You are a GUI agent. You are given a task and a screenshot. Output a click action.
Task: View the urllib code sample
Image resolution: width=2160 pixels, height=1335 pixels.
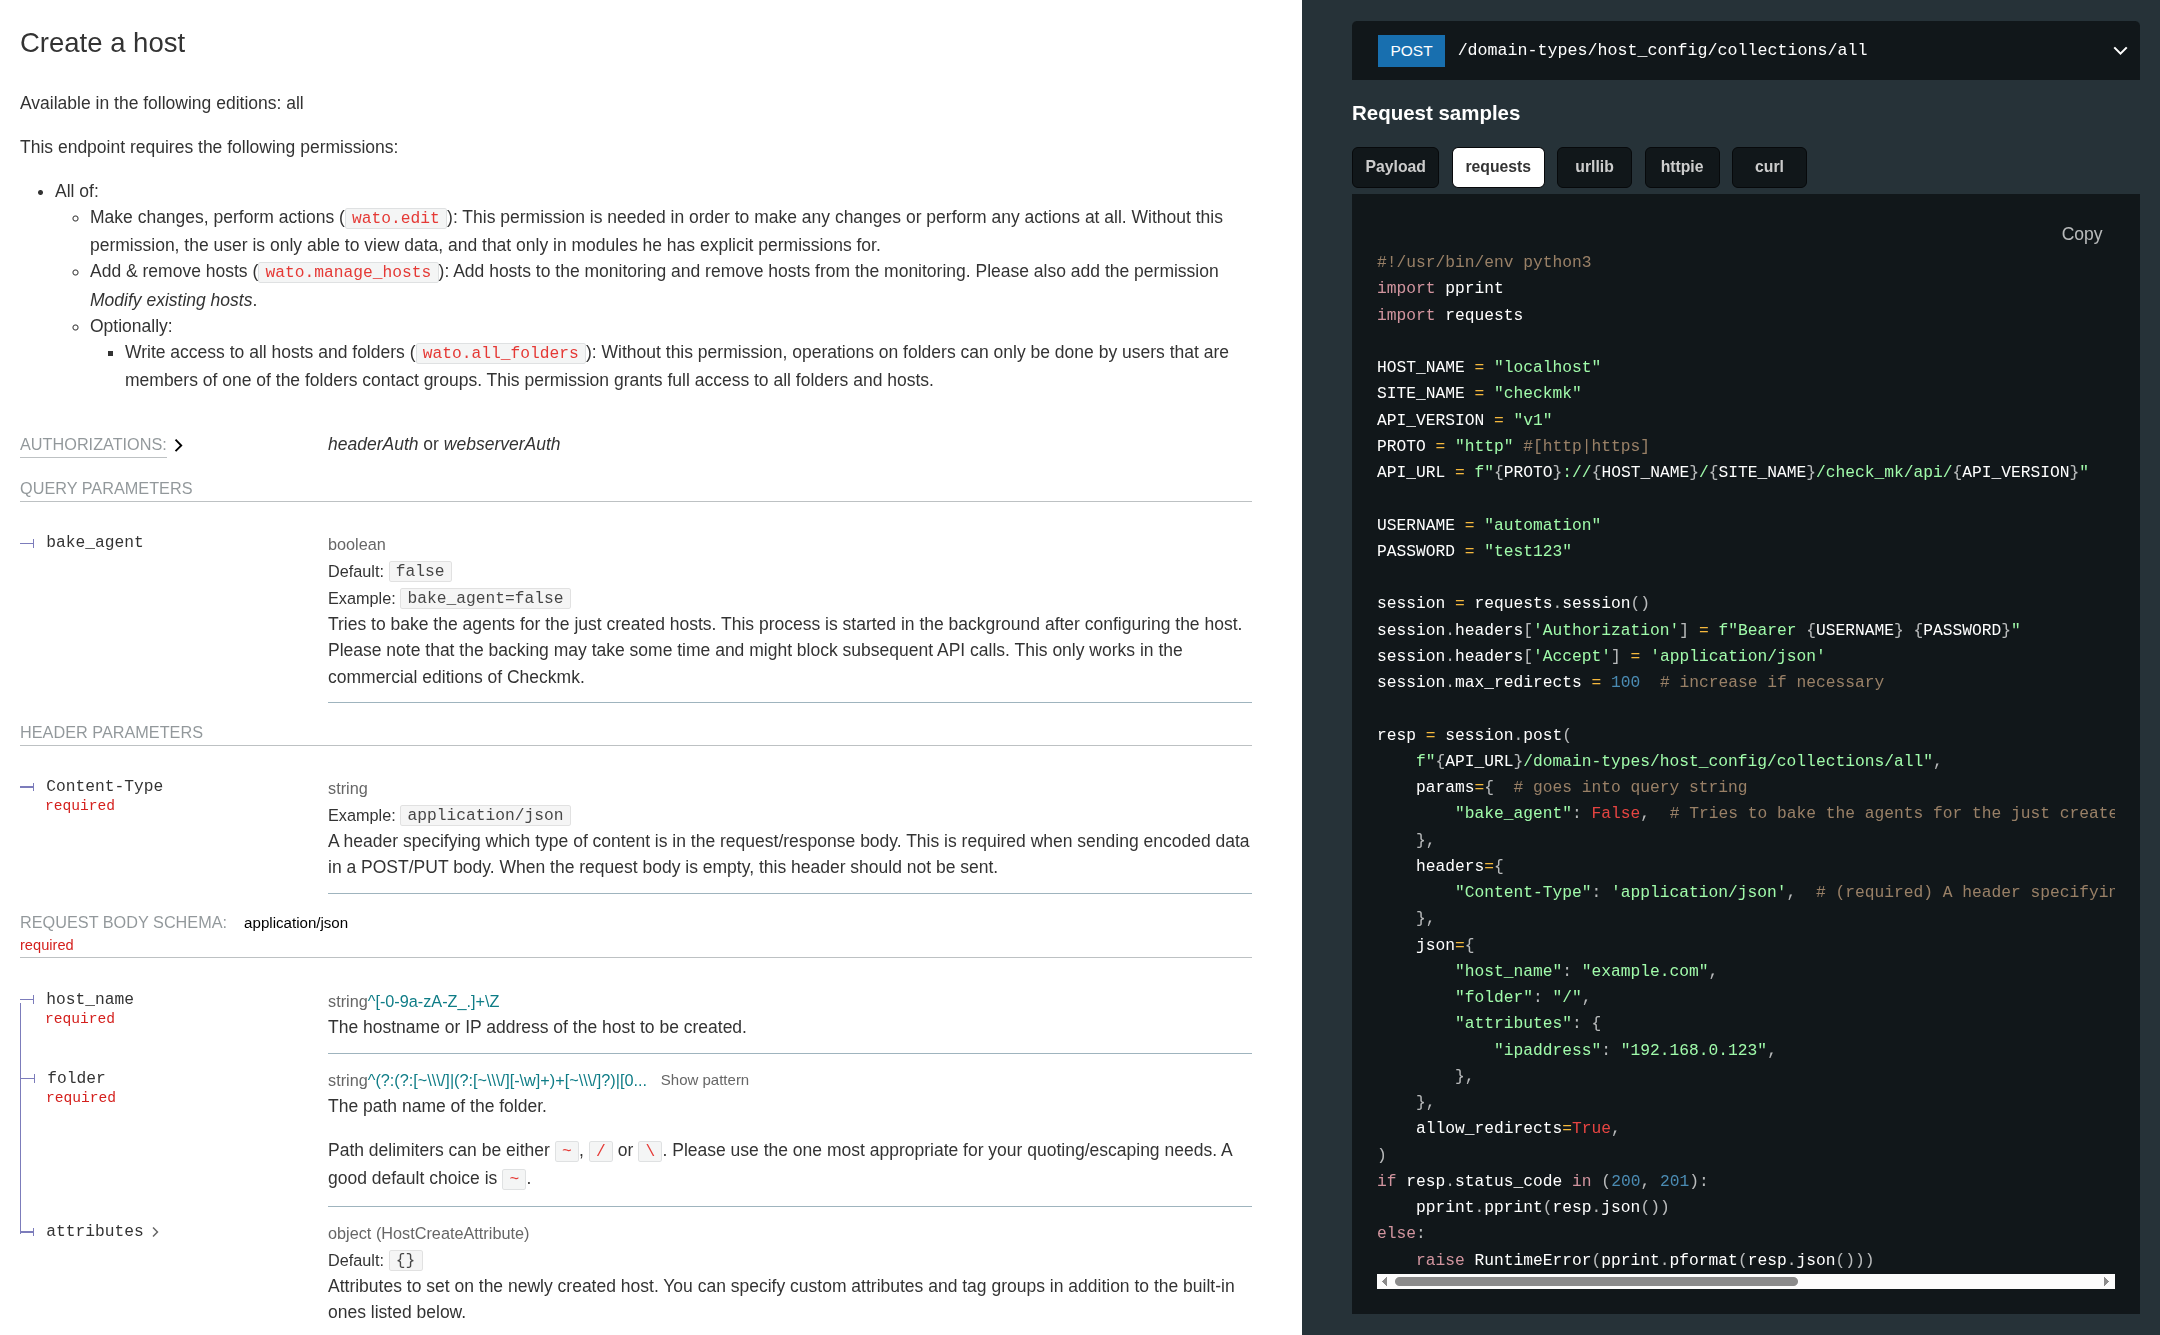coord(1594,167)
